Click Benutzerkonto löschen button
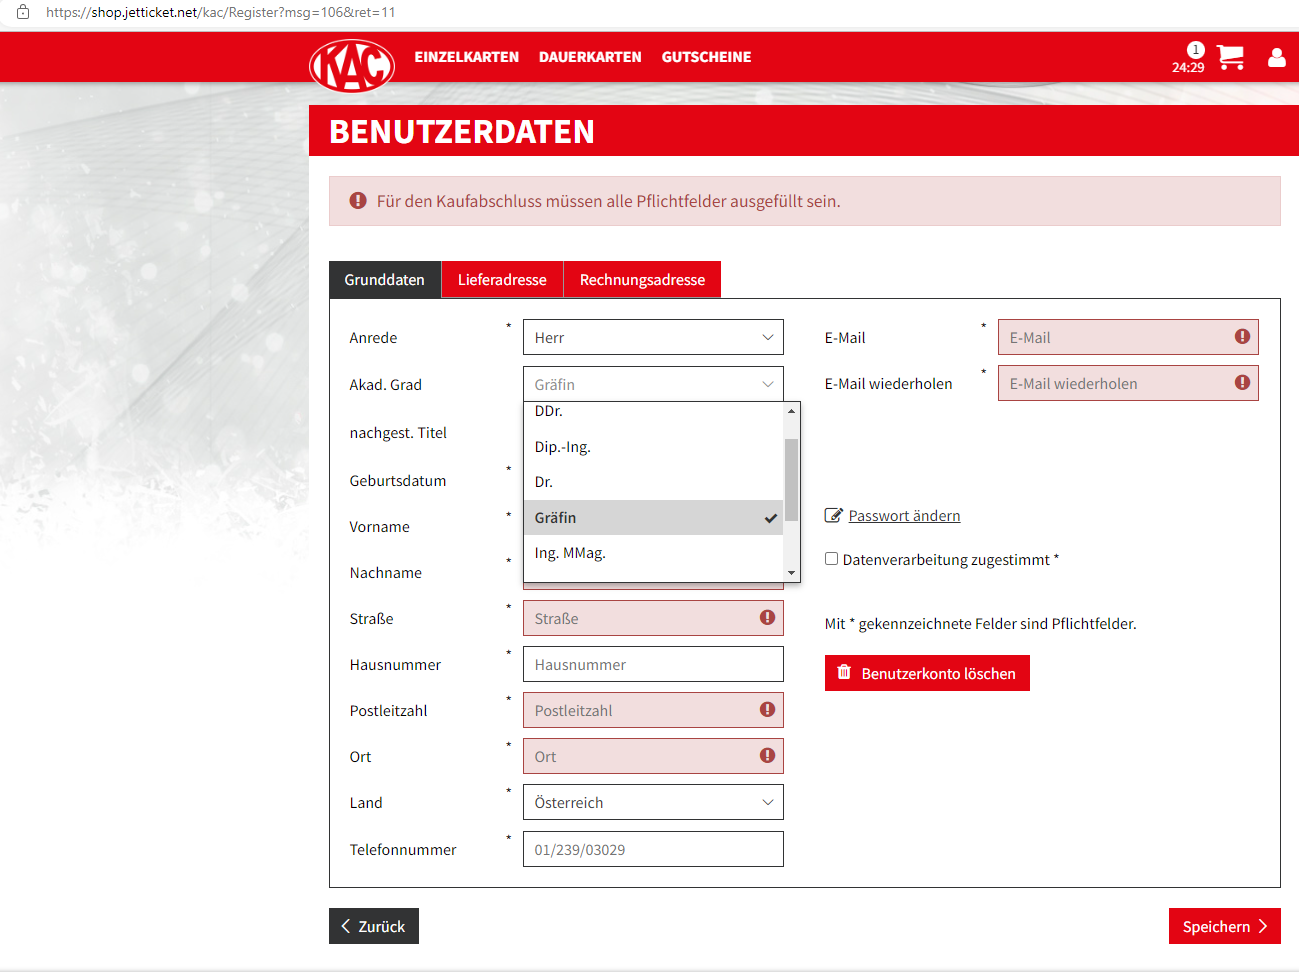Viewport: 1299px width, 972px height. 926,673
